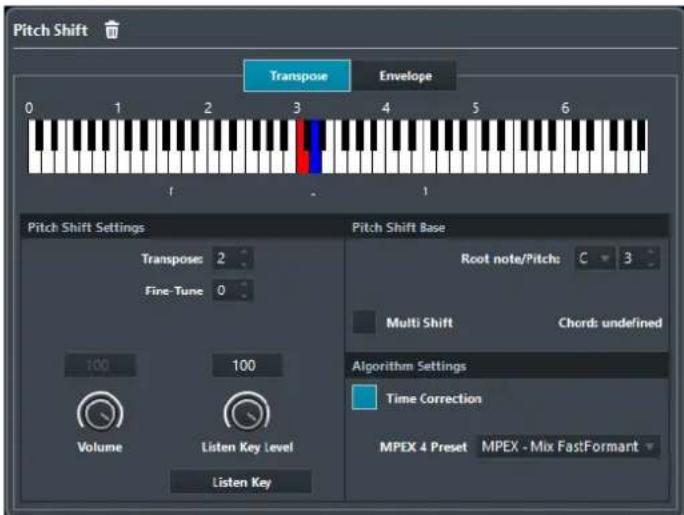This screenshot has width=684, height=515.
Task: Click the Fine-Tune value field
Action: coord(232,290)
